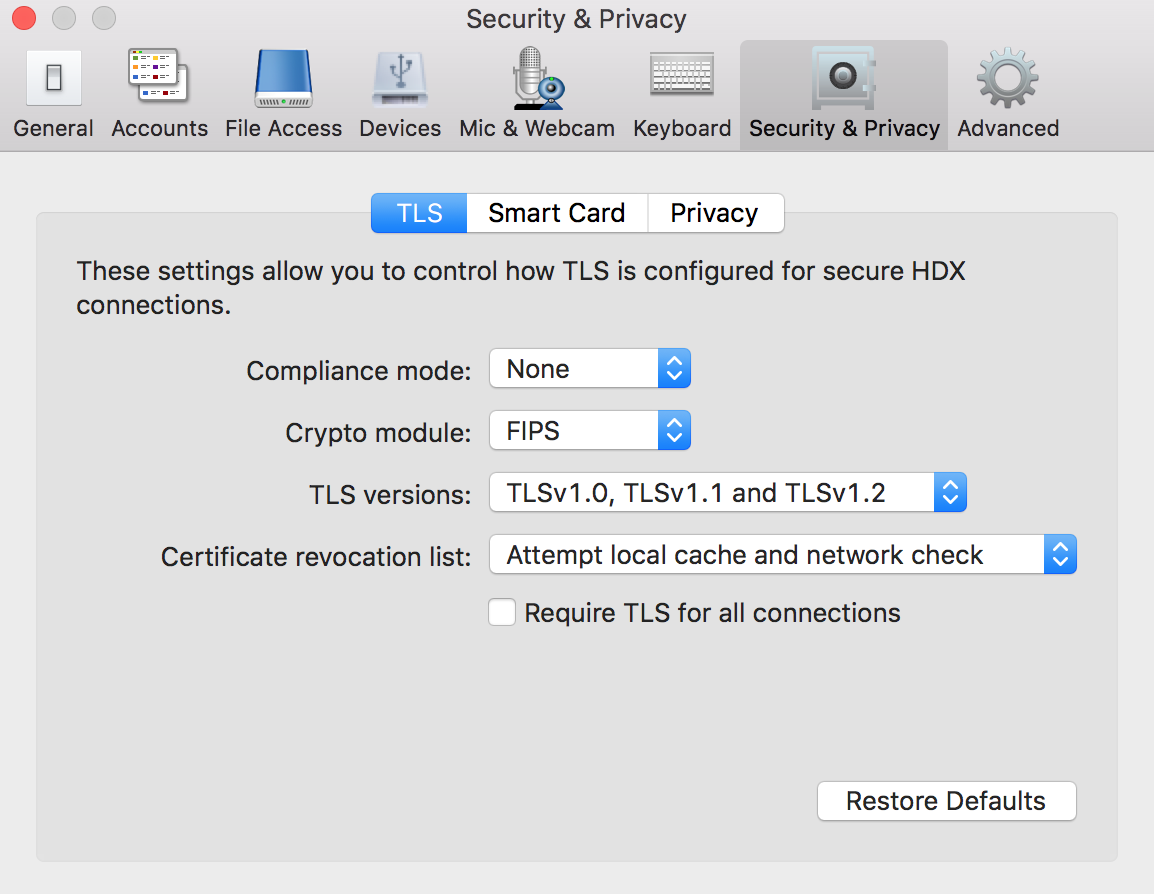Select the TLS tab
This screenshot has height=894, width=1154.
[419, 213]
